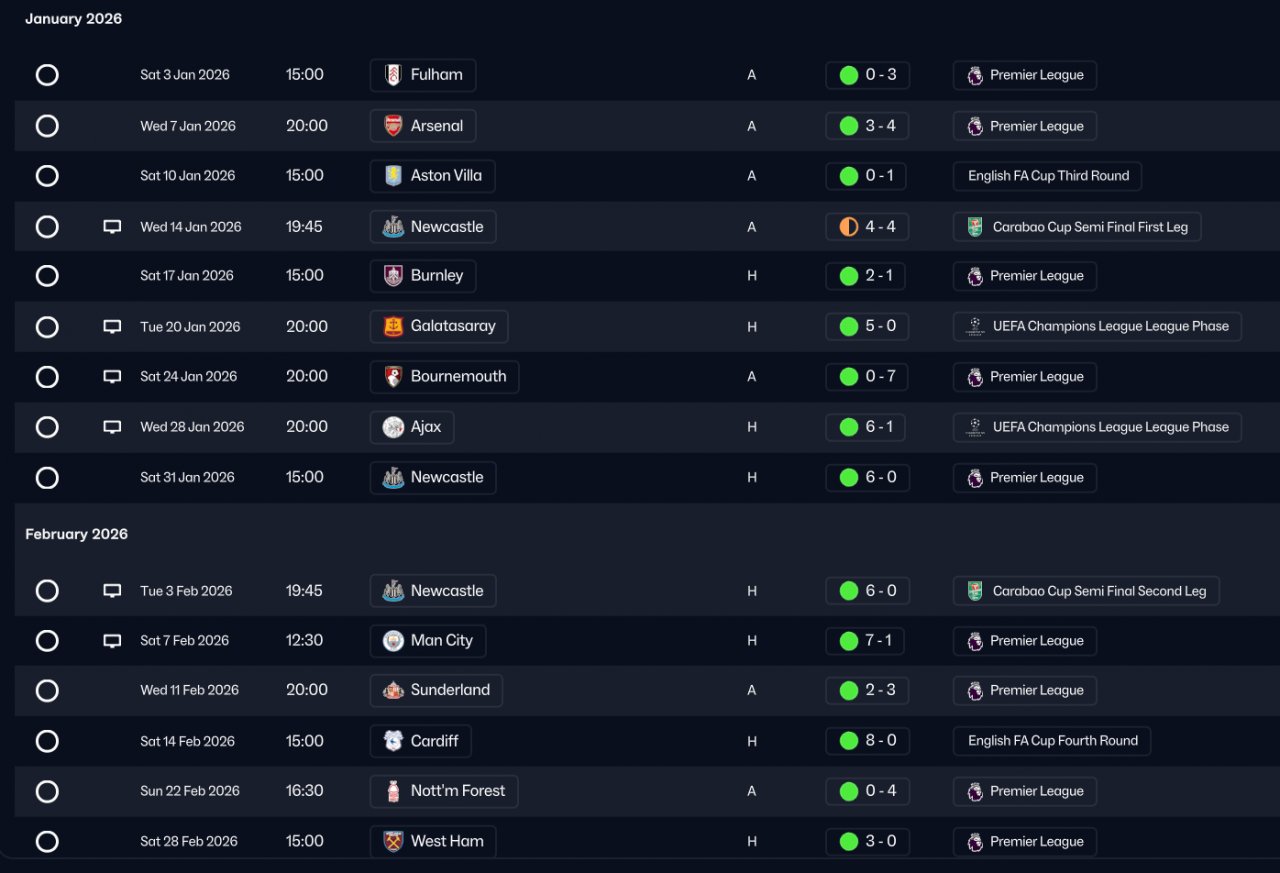Viewport: 1280px width, 873px height.
Task: Click the Ajax club badge
Action: coord(393,427)
